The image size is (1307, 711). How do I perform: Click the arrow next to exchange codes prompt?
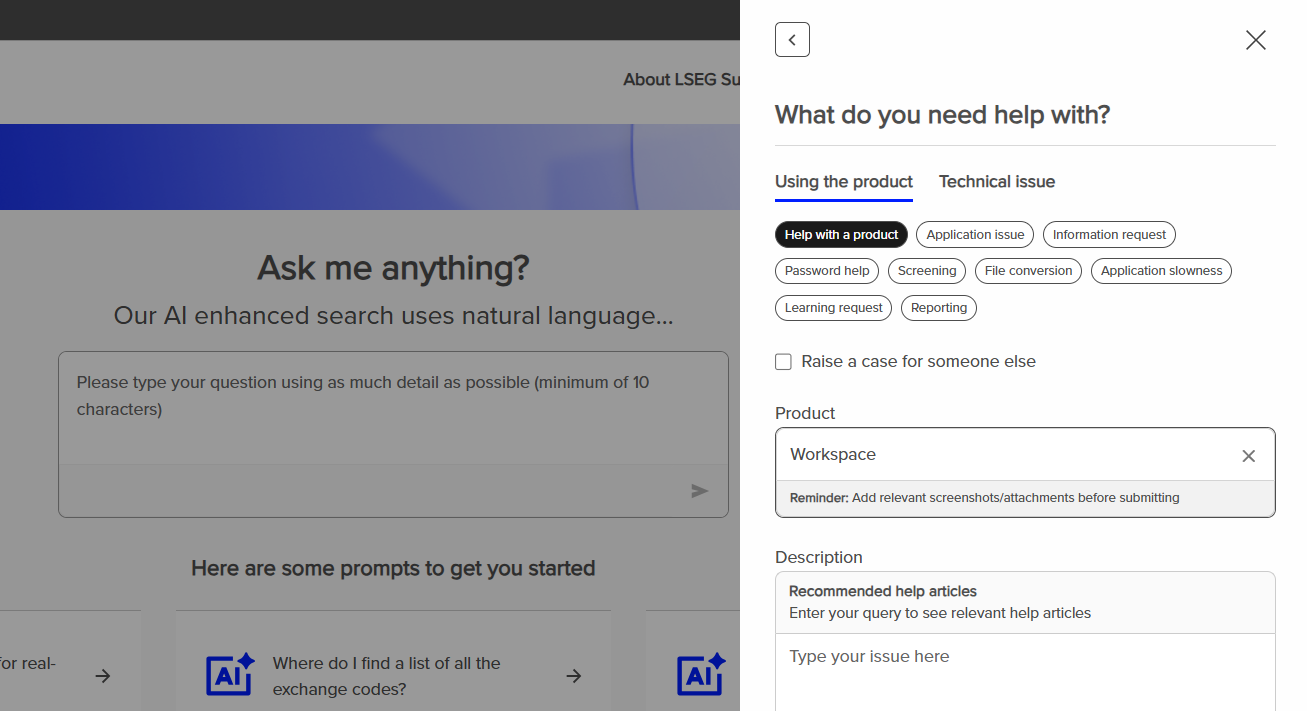573,676
